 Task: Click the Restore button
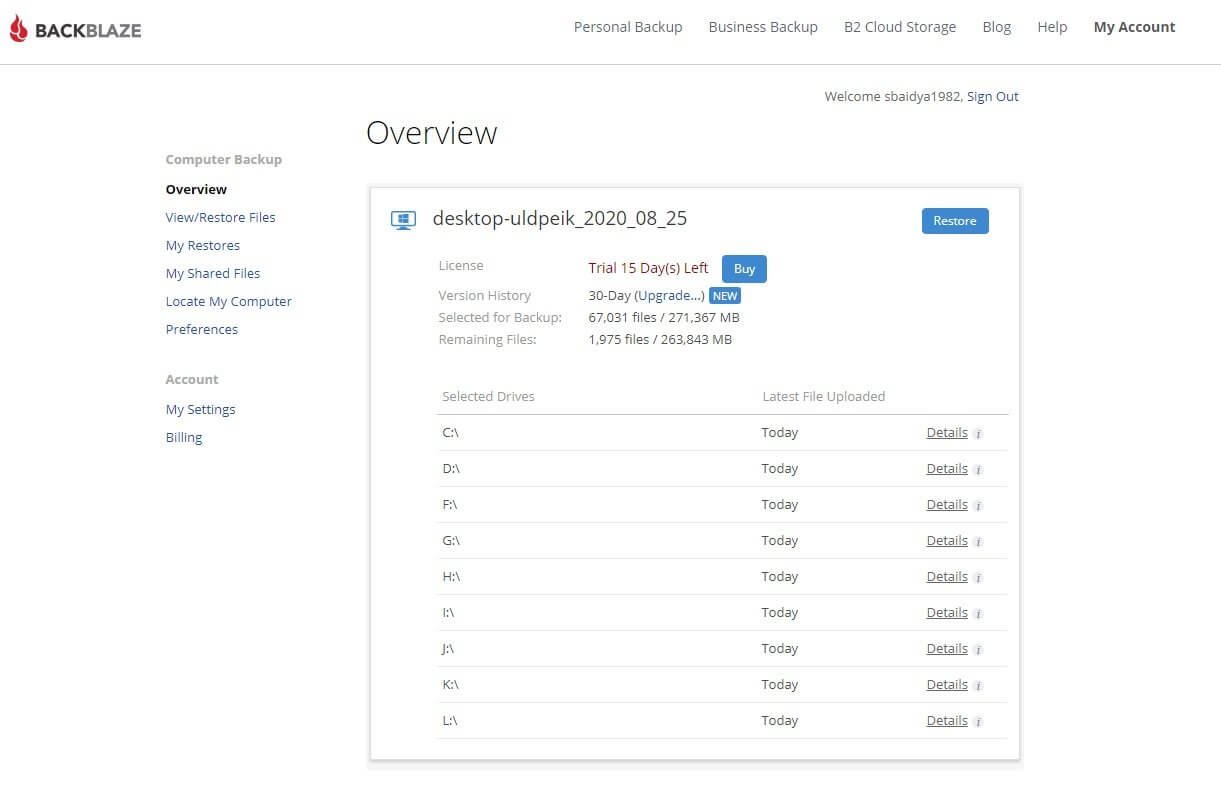[x=955, y=221]
